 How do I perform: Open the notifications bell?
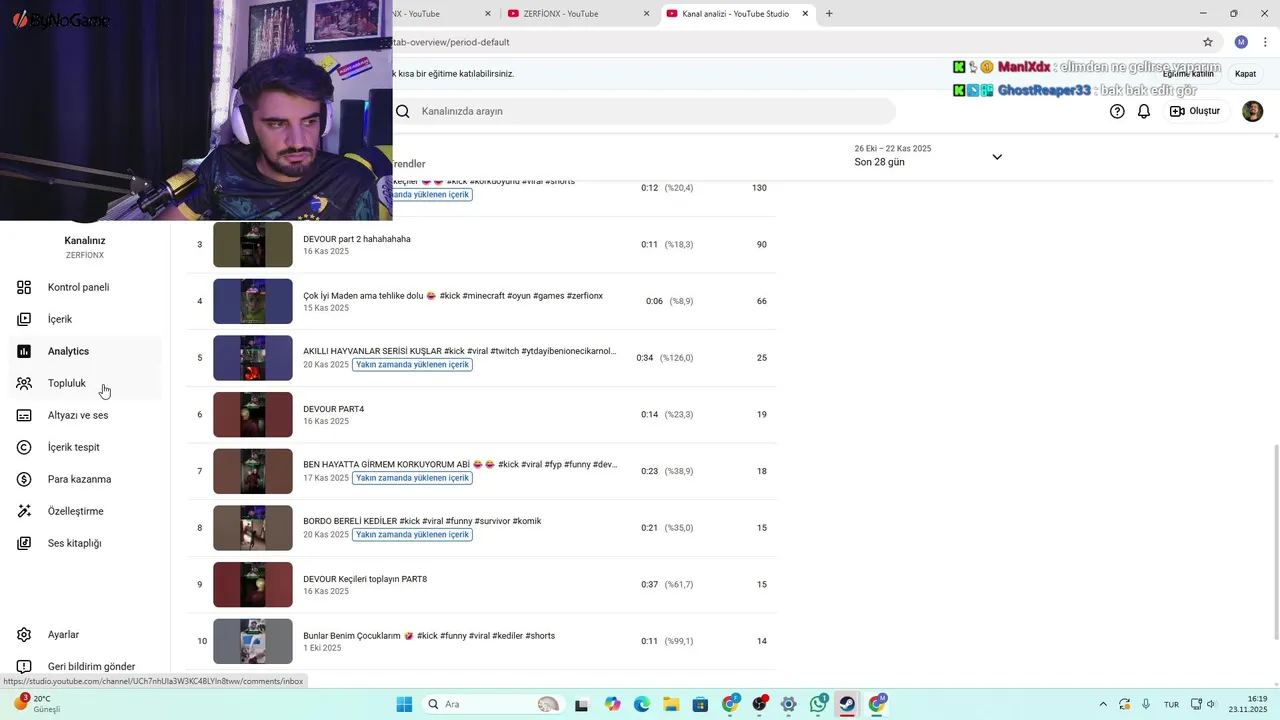pyautogui.click(x=1144, y=111)
